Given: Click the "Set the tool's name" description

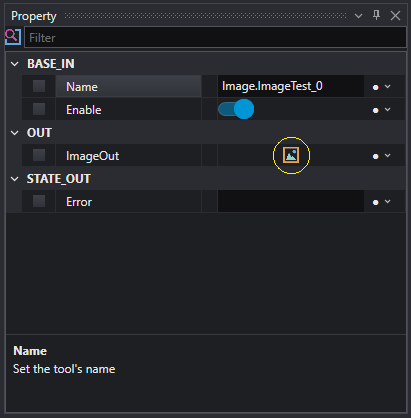Looking at the screenshot, I should point(64,369).
